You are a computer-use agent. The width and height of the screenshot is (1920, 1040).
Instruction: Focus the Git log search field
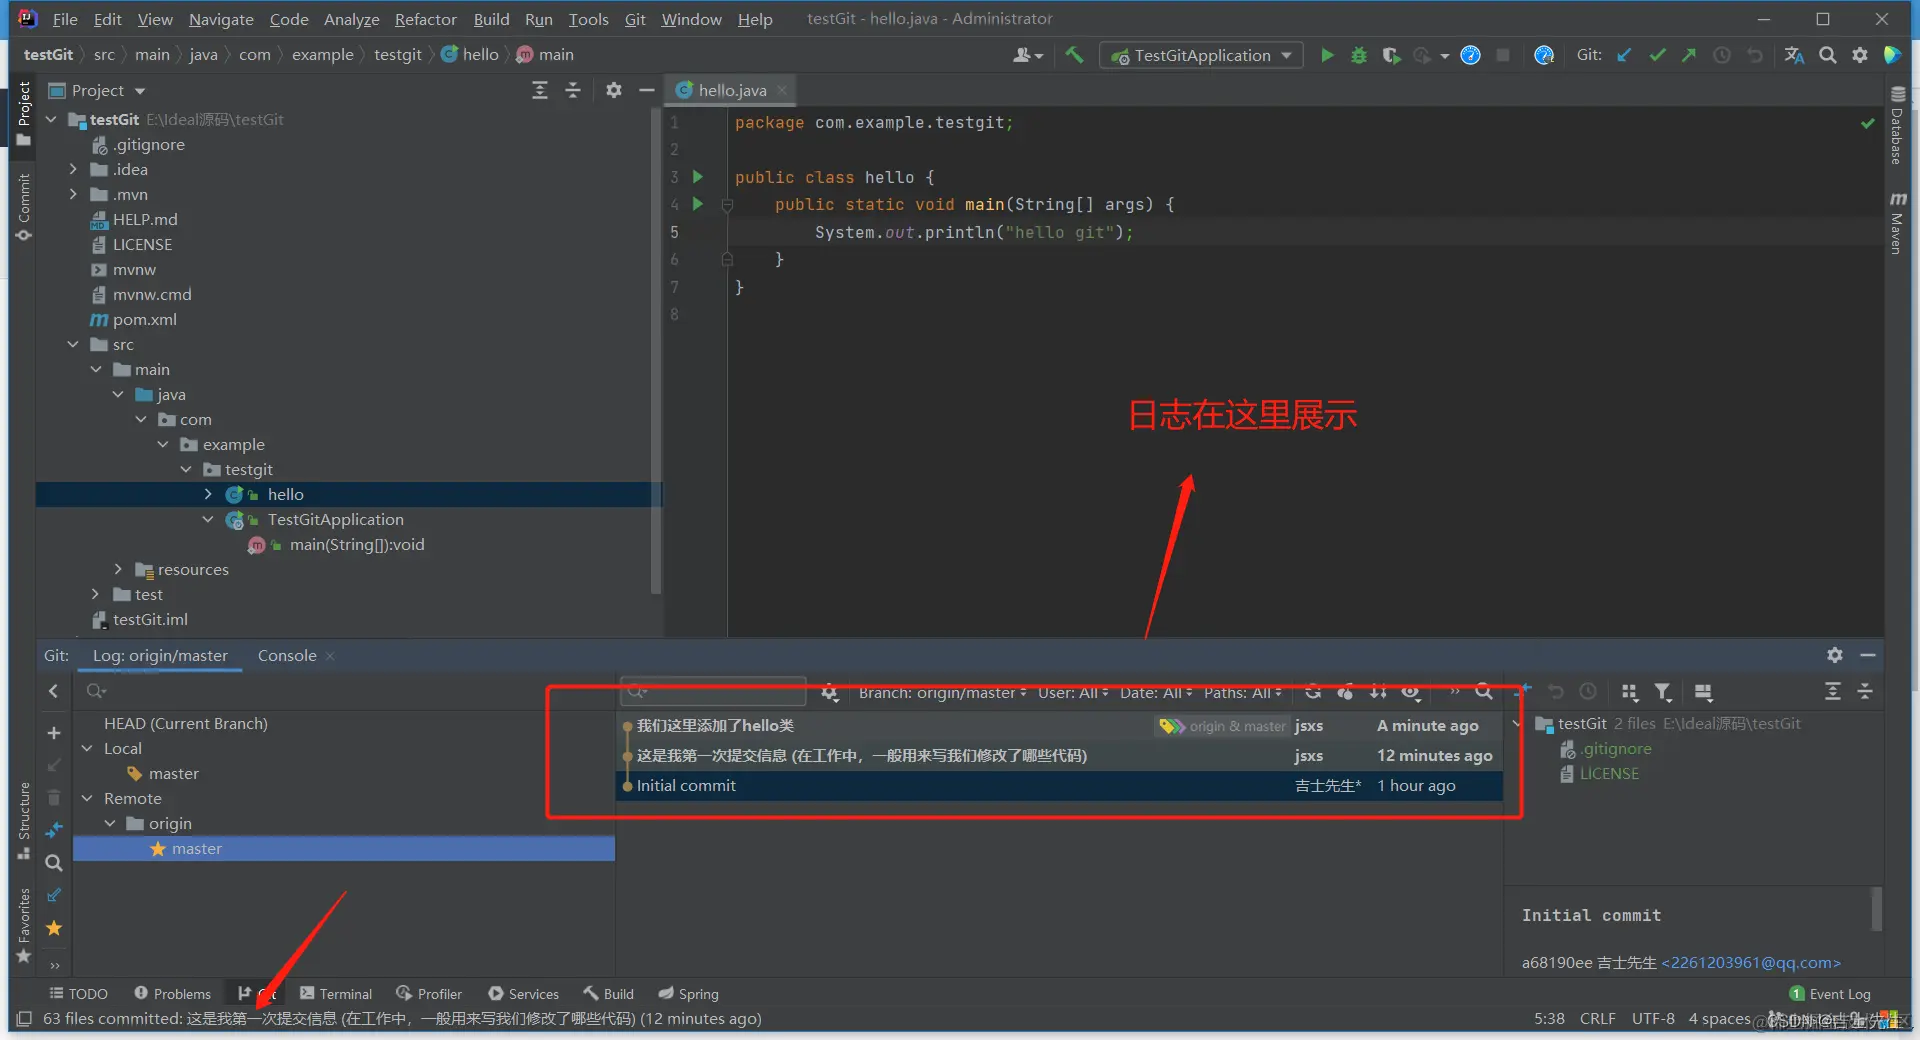click(x=714, y=691)
